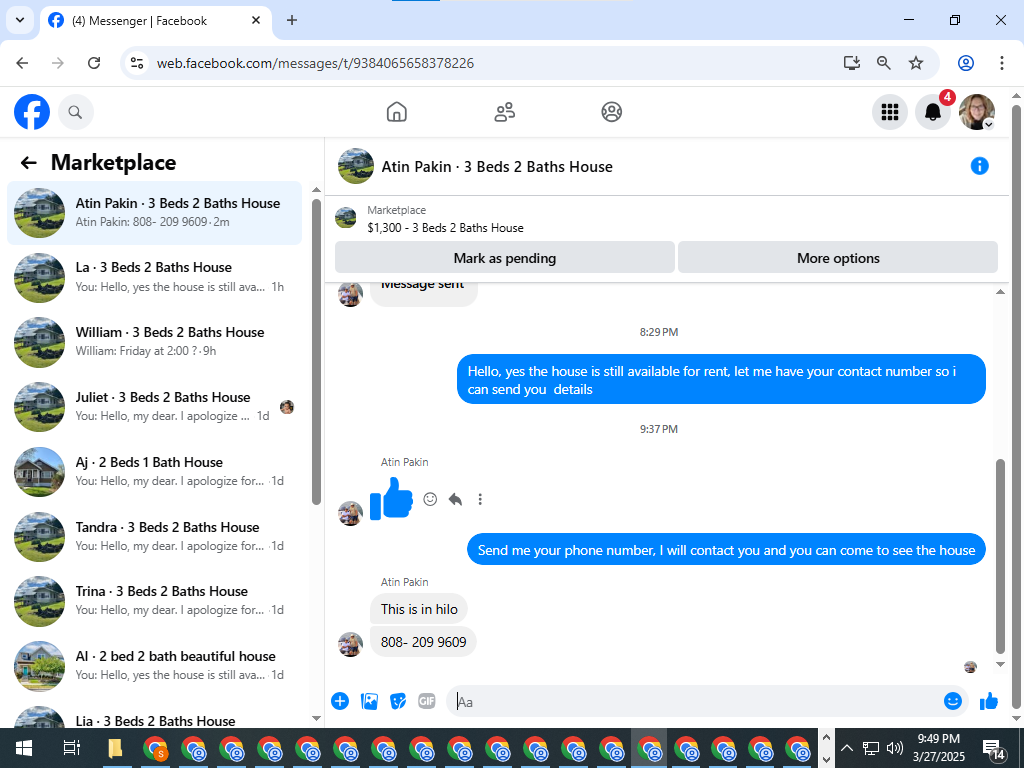
Task: Attach a file with photo icon
Action: click(x=369, y=701)
